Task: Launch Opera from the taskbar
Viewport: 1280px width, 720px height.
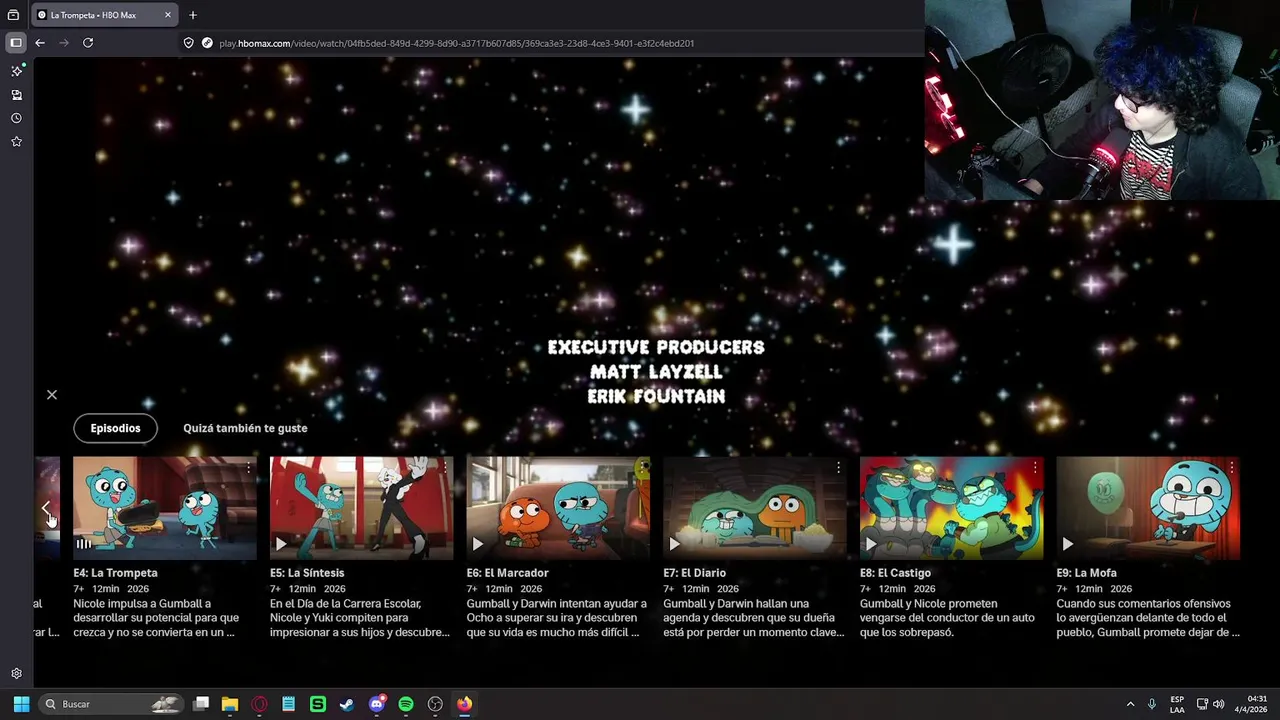Action: 259,704
